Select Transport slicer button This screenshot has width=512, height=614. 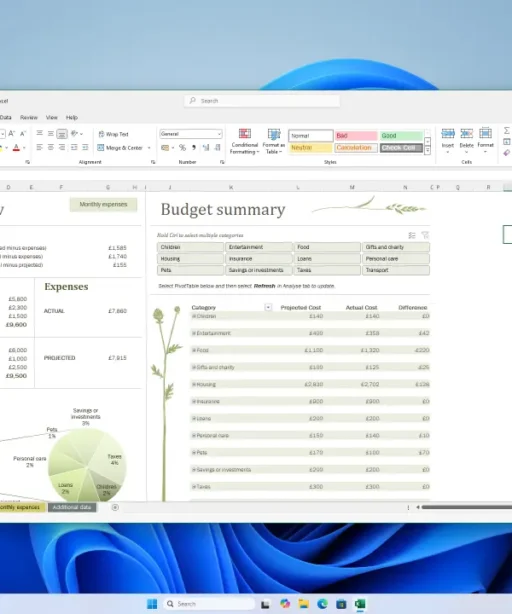[396, 270]
